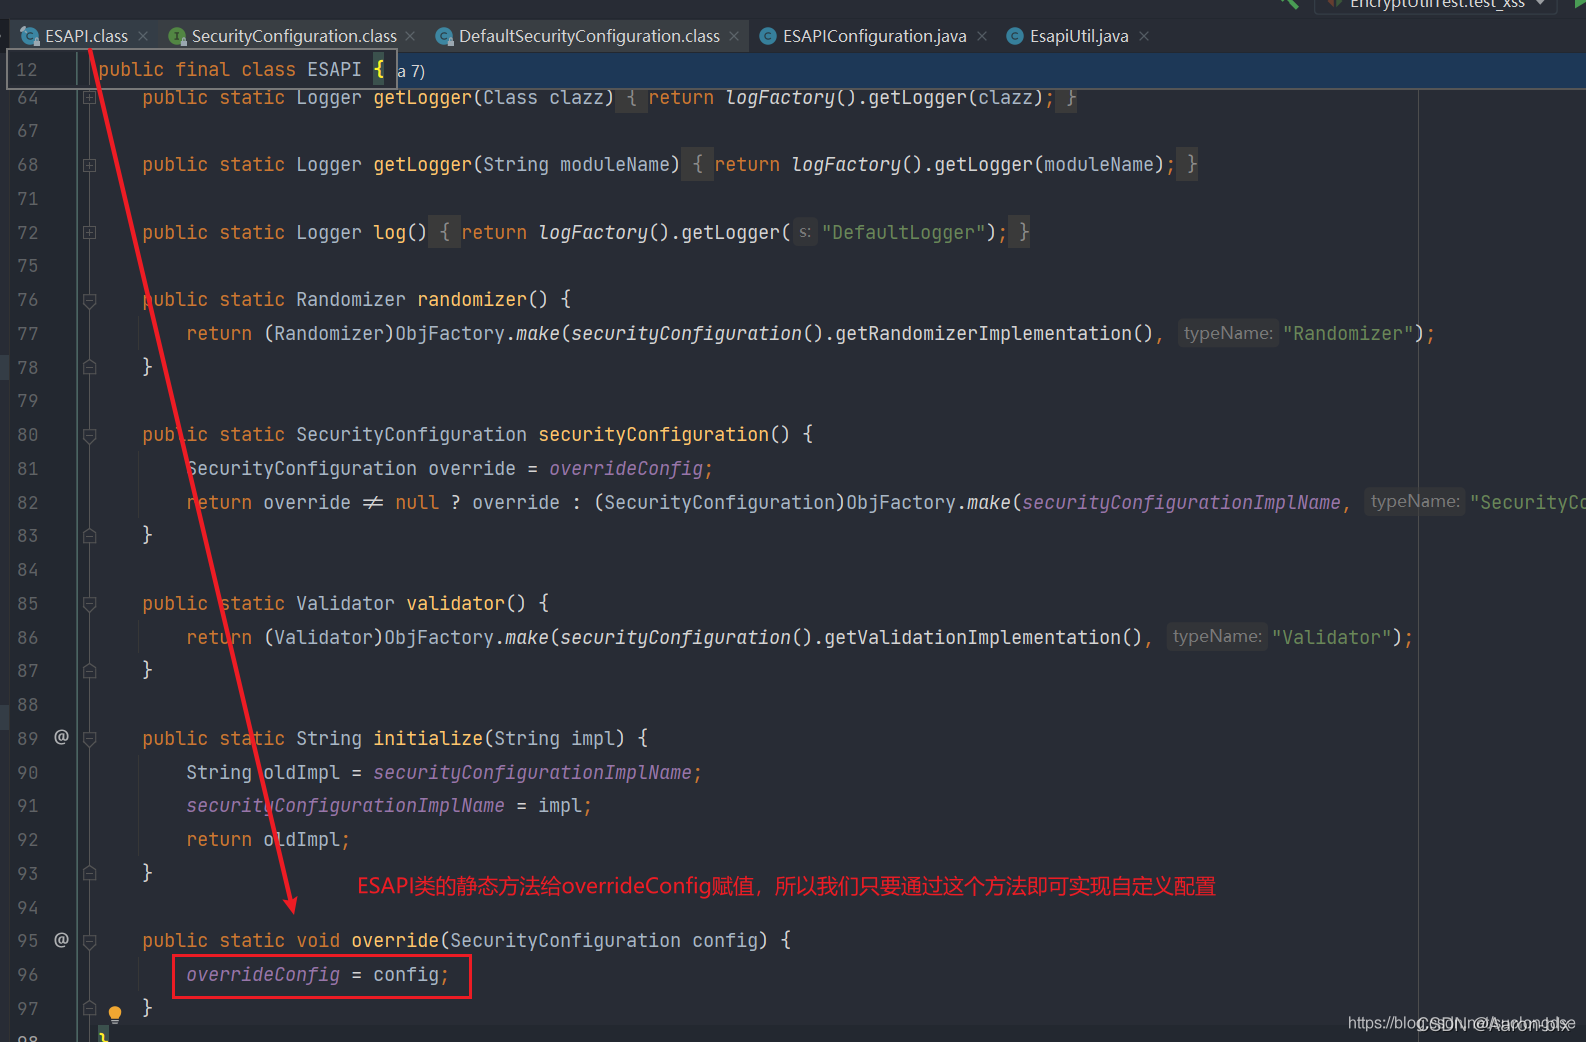Image resolution: width=1586 pixels, height=1042 pixels.
Task: Click the method name override on line 95
Action: pos(395,940)
